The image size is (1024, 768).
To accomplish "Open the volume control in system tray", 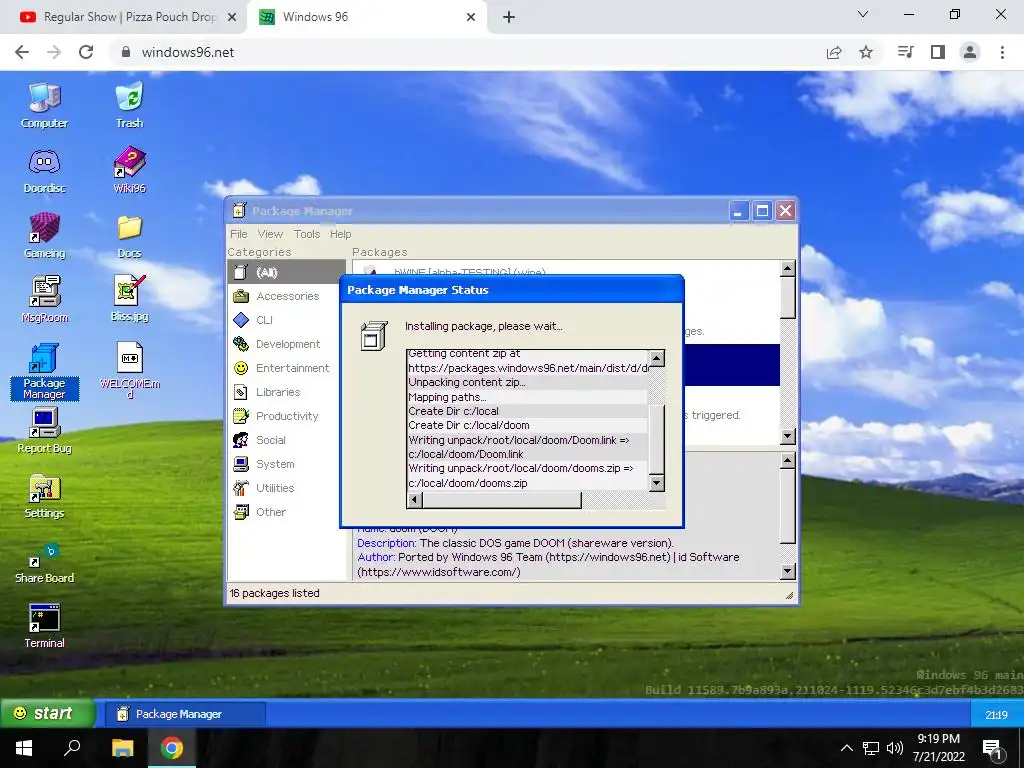I will (x=895, y=748).
